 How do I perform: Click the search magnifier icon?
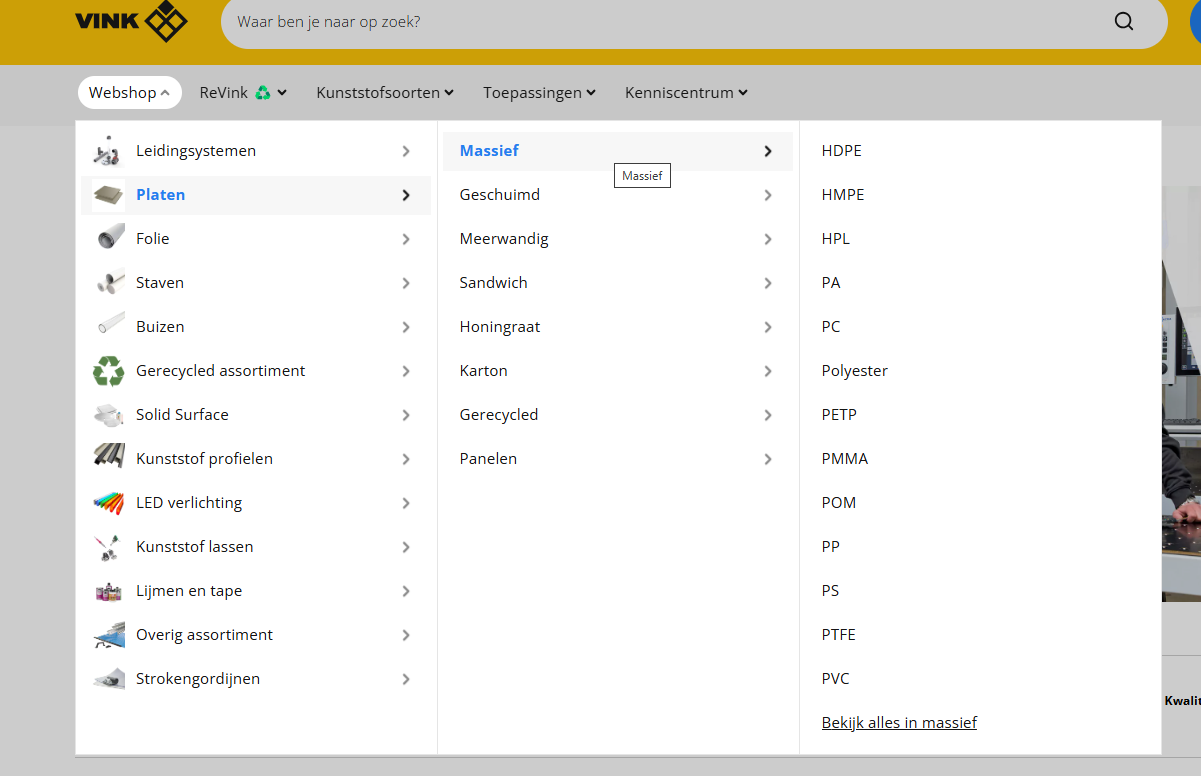pos(1124,22)
